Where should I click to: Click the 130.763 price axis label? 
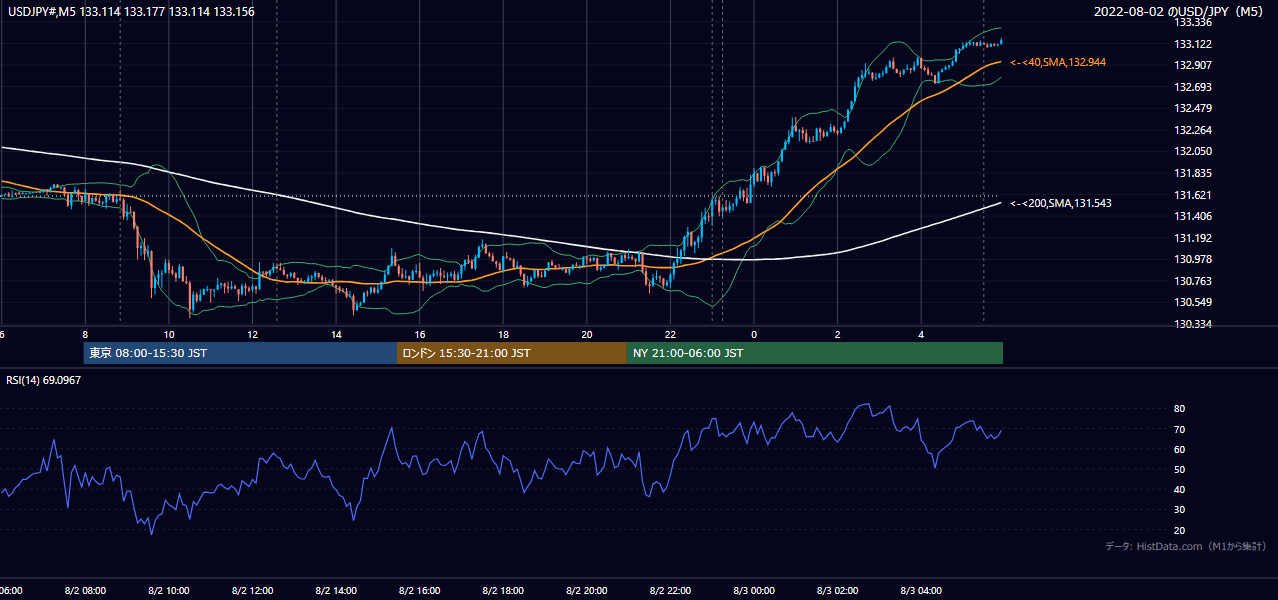pyautogui.click(x=1193, y=281)
